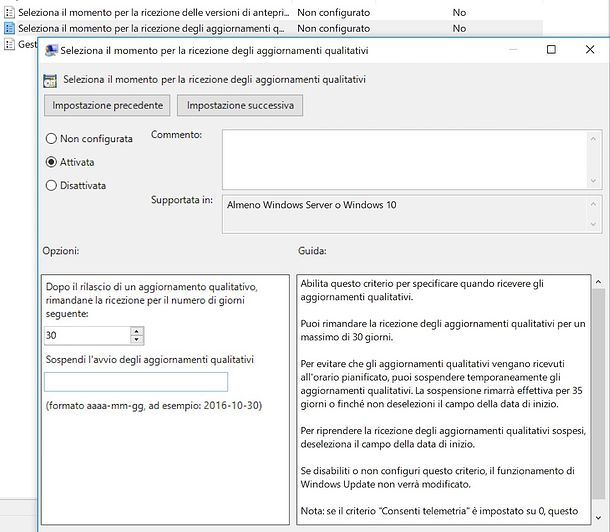Increase days with the spinner up arrow
The height and width of the screenshot is (532, 610).
[x=137, y=331]
